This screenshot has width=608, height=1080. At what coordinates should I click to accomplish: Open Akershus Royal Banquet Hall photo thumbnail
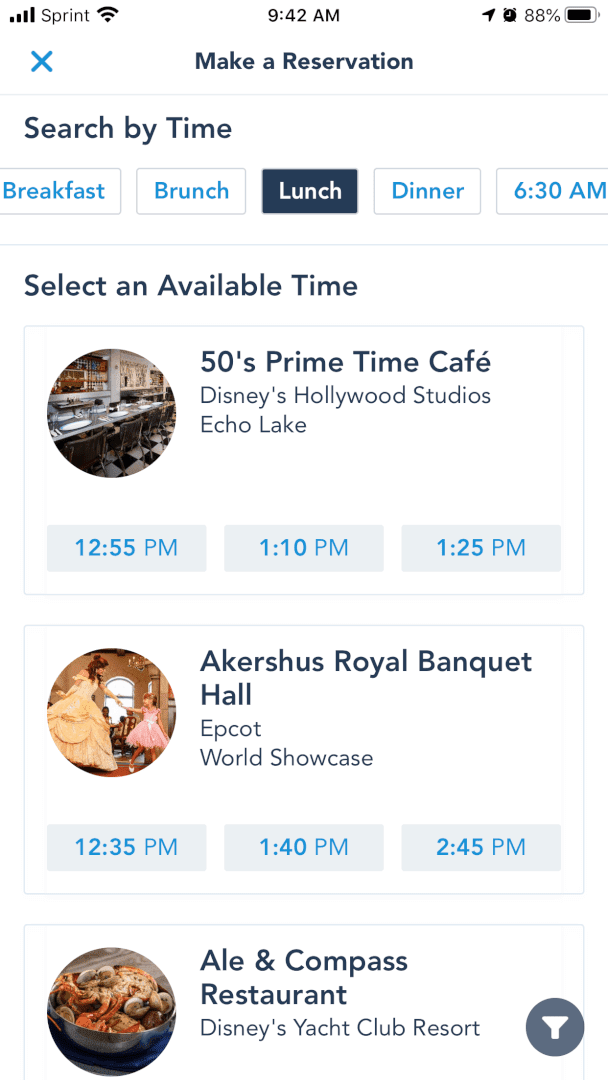click(x=112, y=712)
